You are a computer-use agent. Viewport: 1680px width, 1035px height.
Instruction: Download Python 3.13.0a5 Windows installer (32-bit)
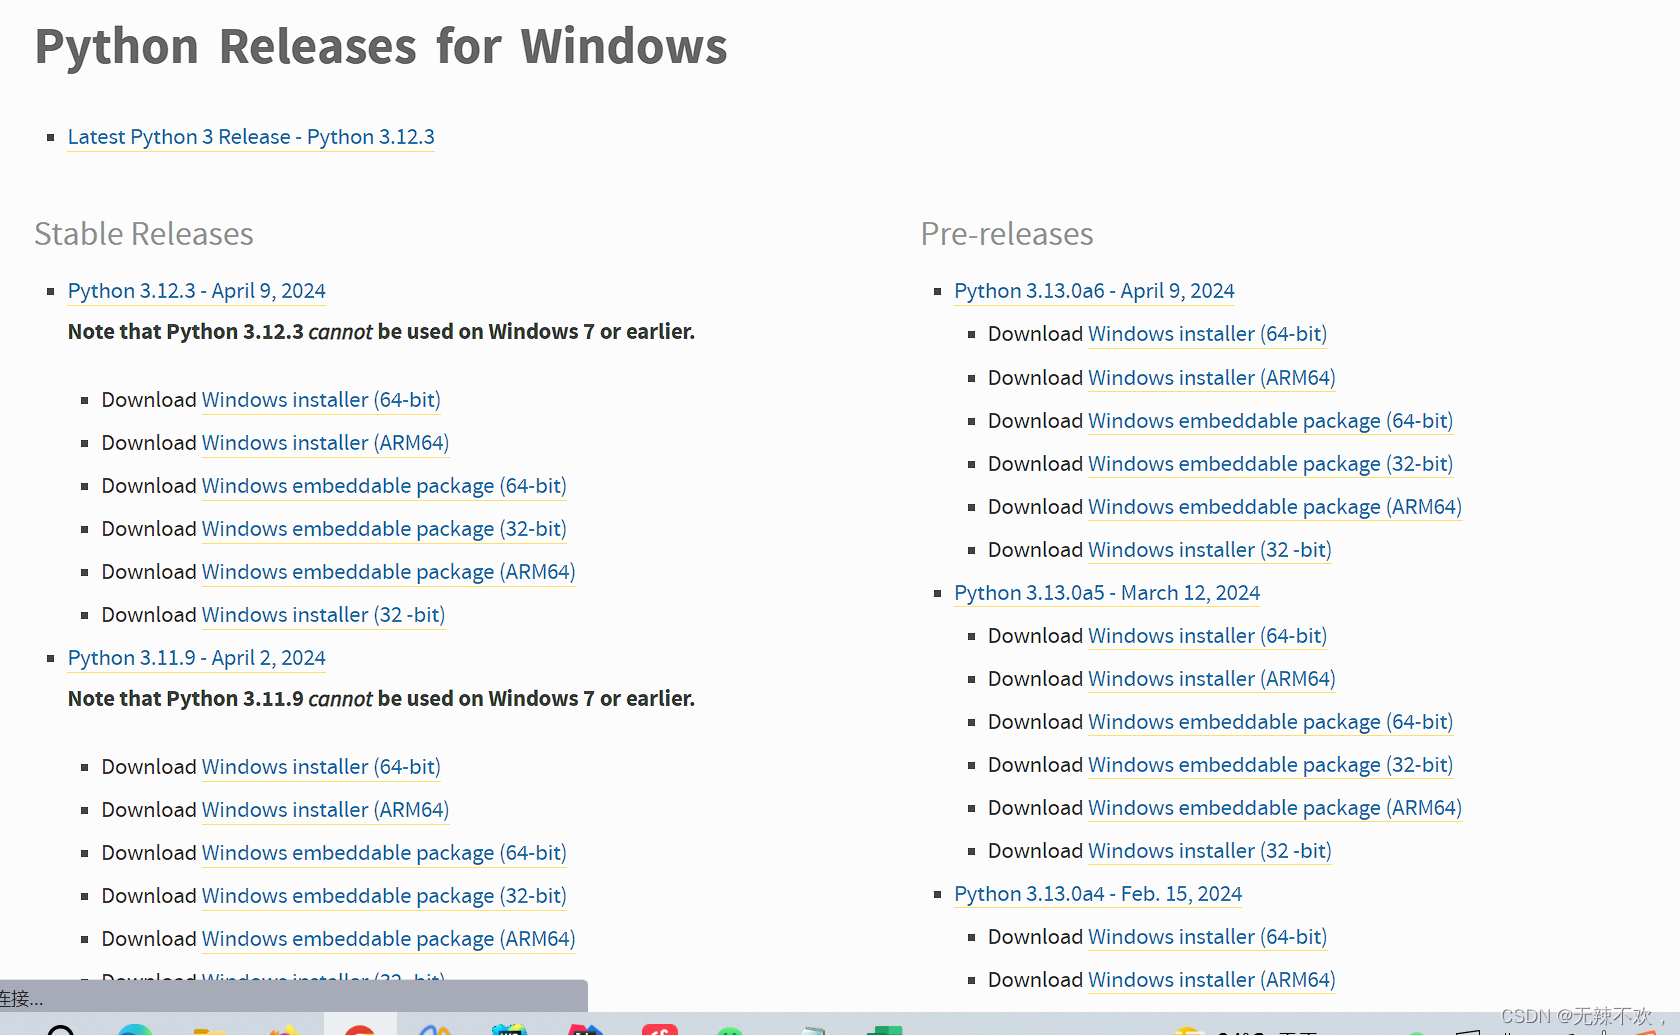(1209, 851)
